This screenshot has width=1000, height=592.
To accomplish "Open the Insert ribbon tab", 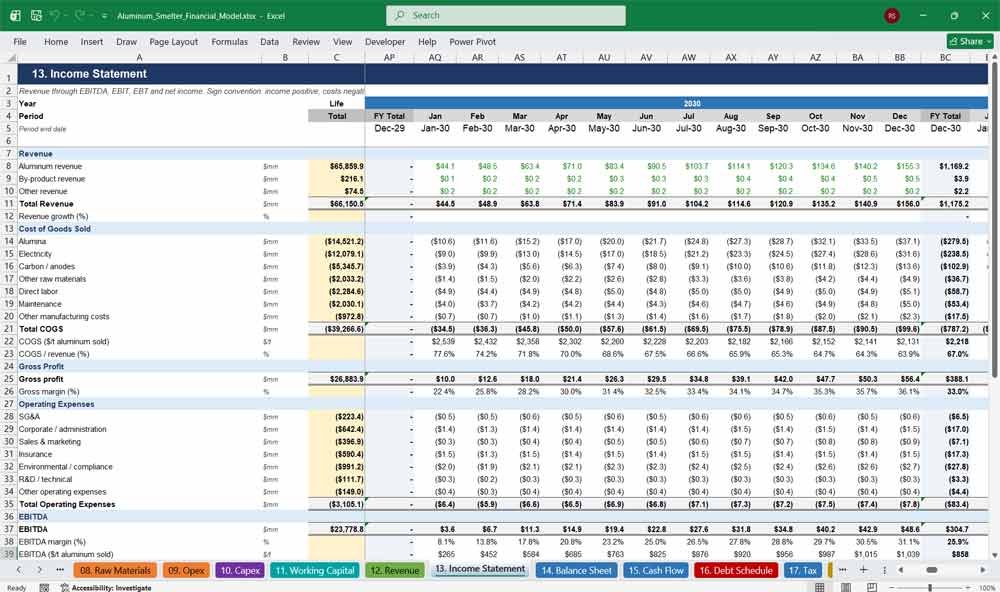I will (x=92, y=41).
